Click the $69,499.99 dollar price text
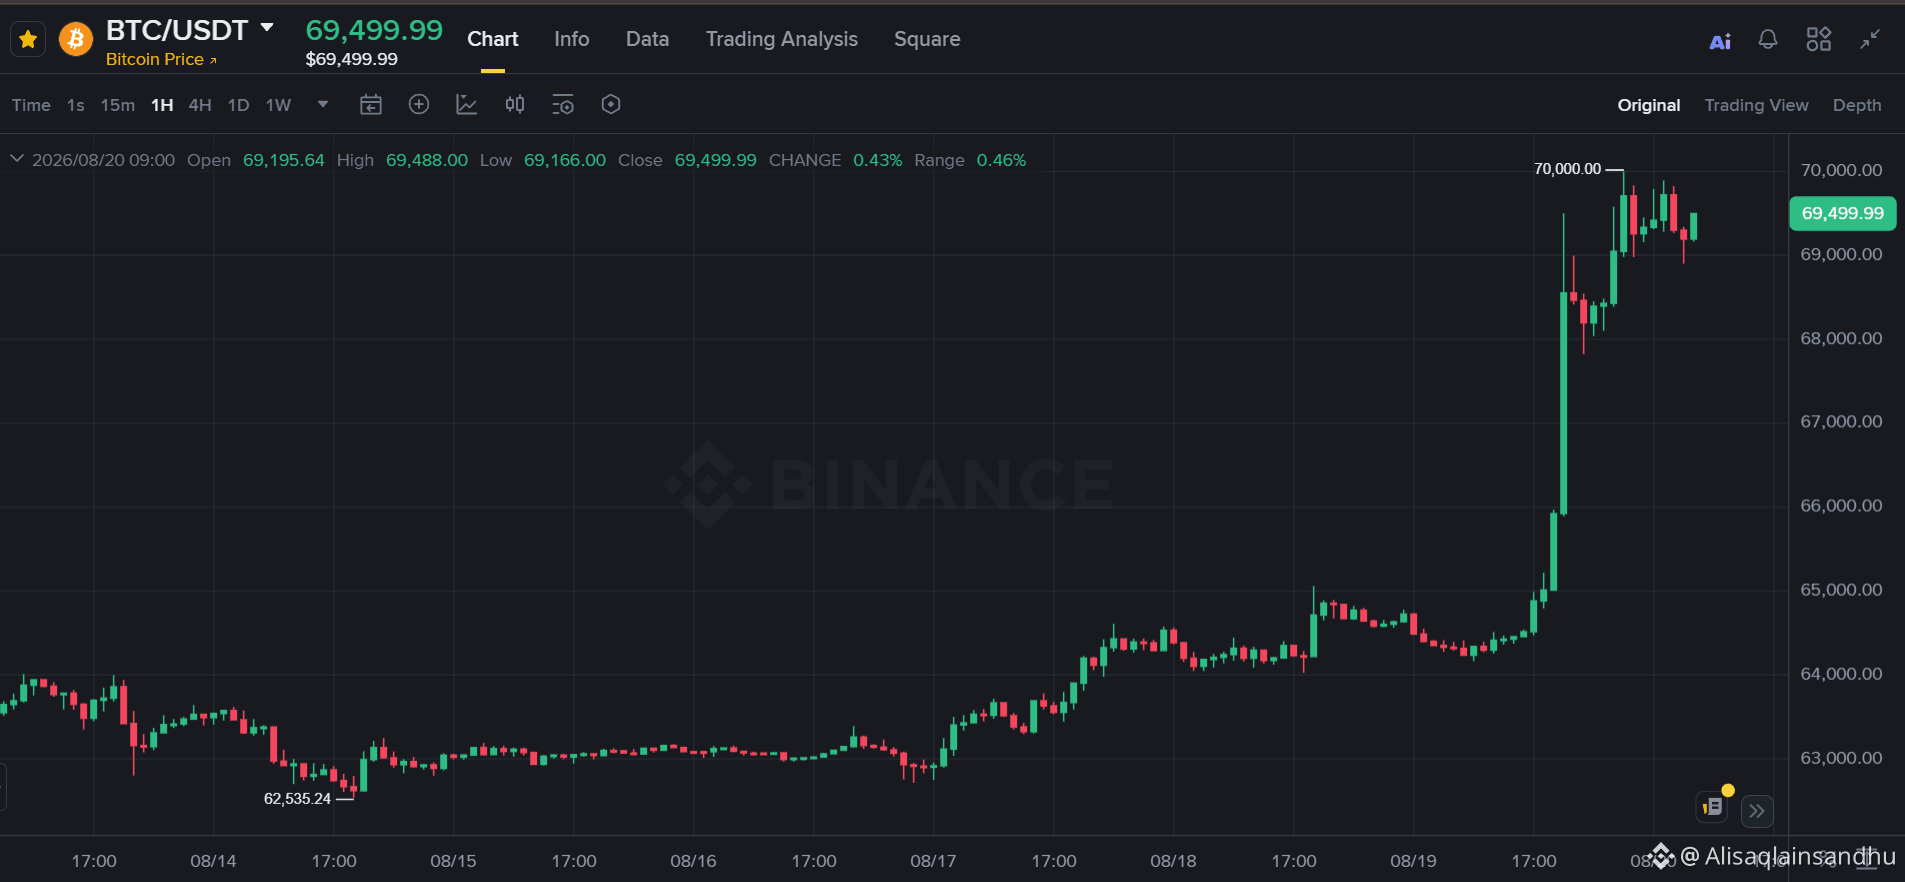The image size is (1905, 882). click(x=351, y=59)
